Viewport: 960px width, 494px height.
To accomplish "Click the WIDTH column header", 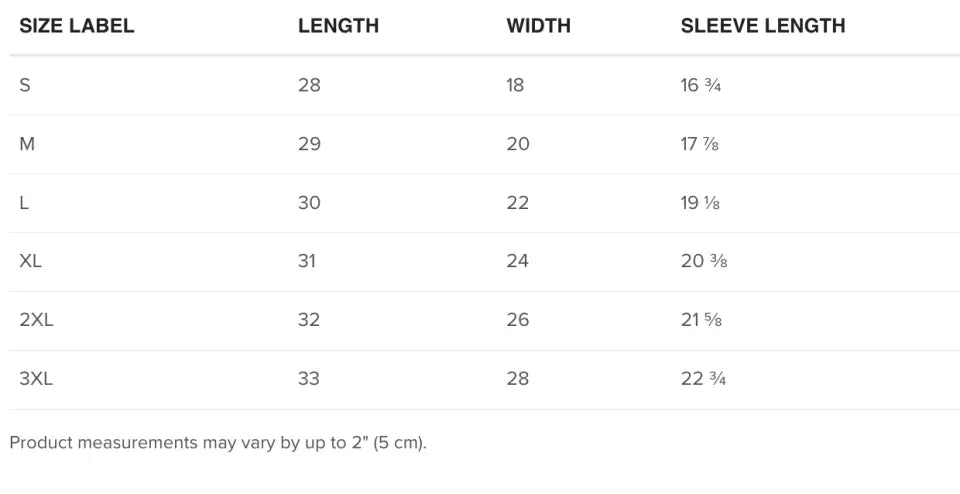I will pyautogui.click(x=538, y=27).
